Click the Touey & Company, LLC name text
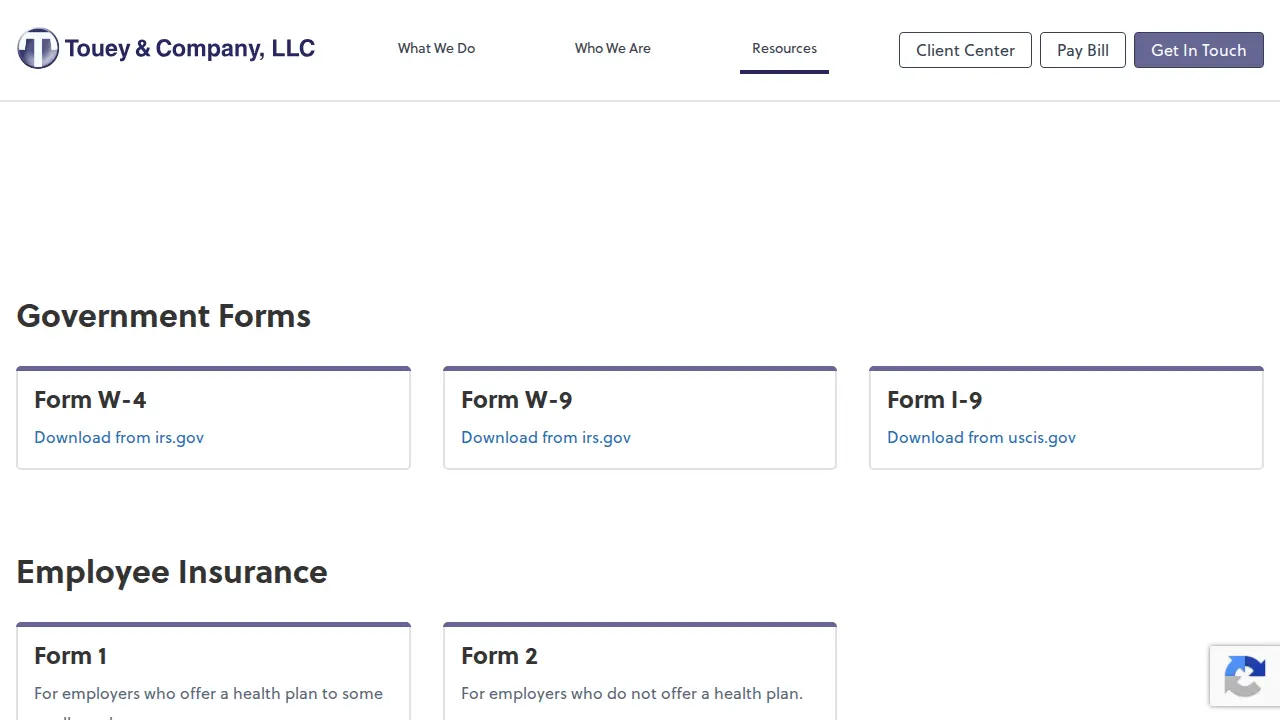This screenshot has width=1280, height=720. [190, 48]
